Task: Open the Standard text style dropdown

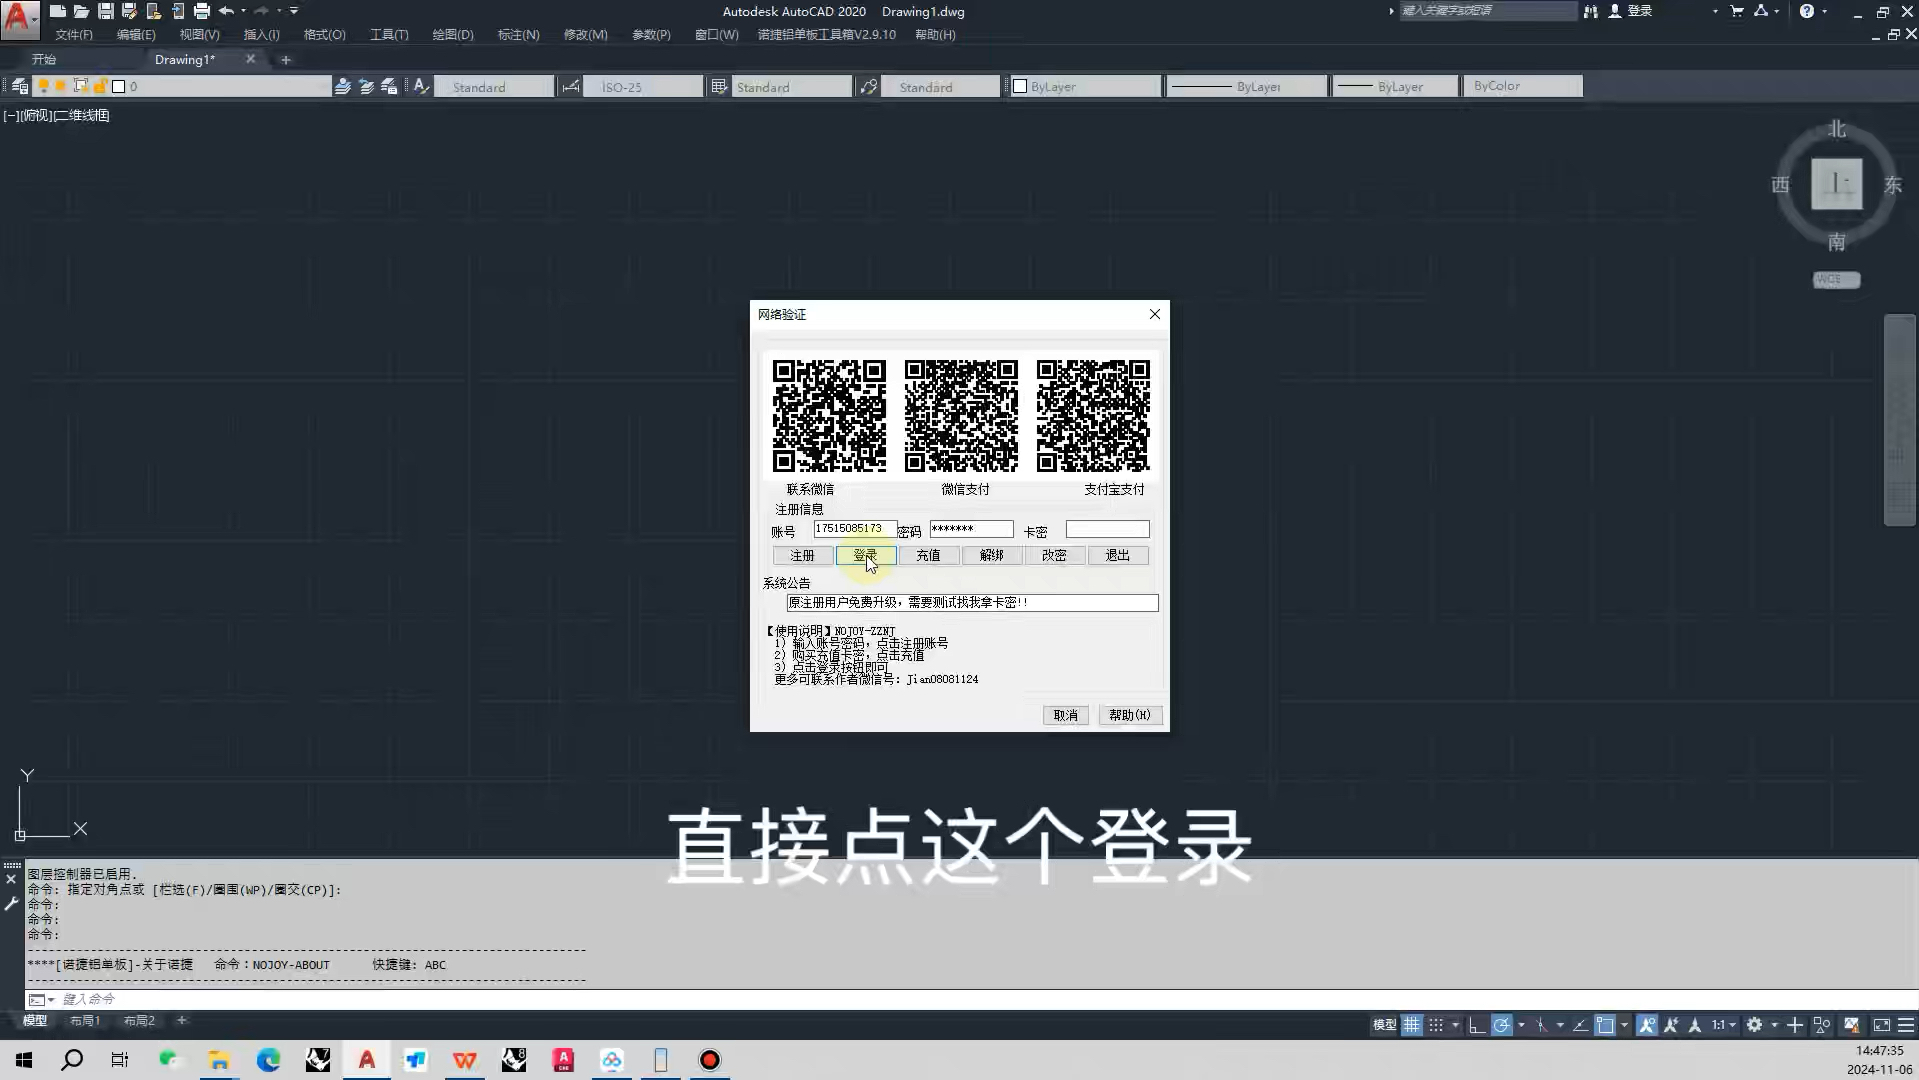Action: pyautogui.click(x=494, y=87)
